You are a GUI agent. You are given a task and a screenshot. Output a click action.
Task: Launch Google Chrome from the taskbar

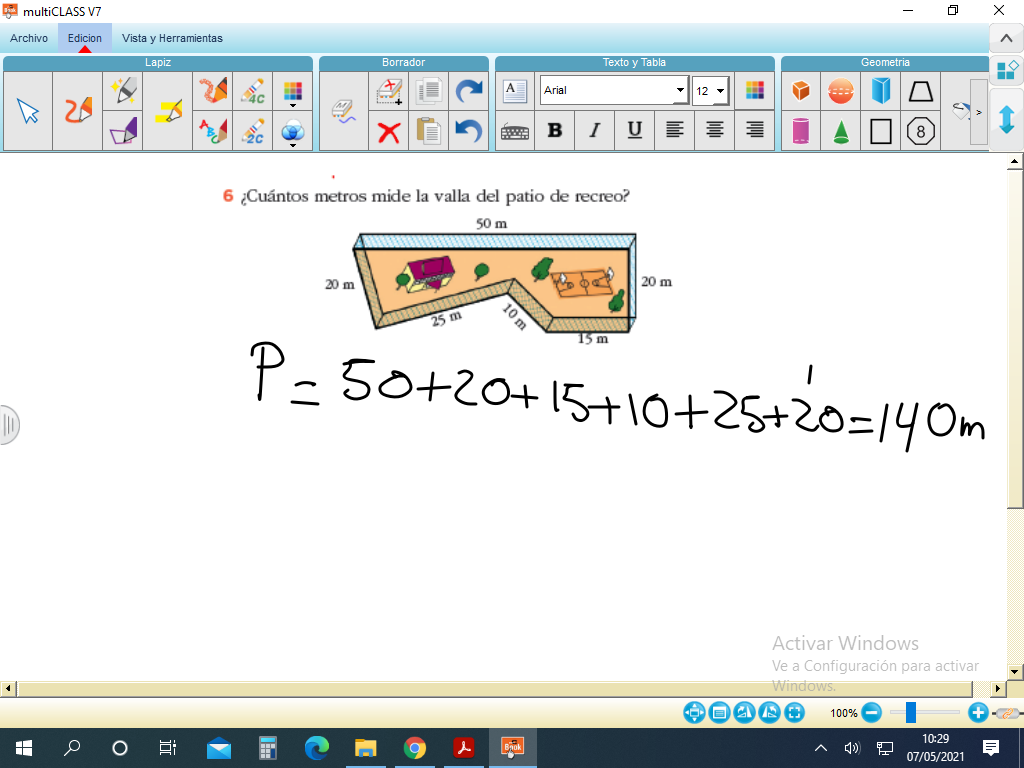tap(415, 748)
